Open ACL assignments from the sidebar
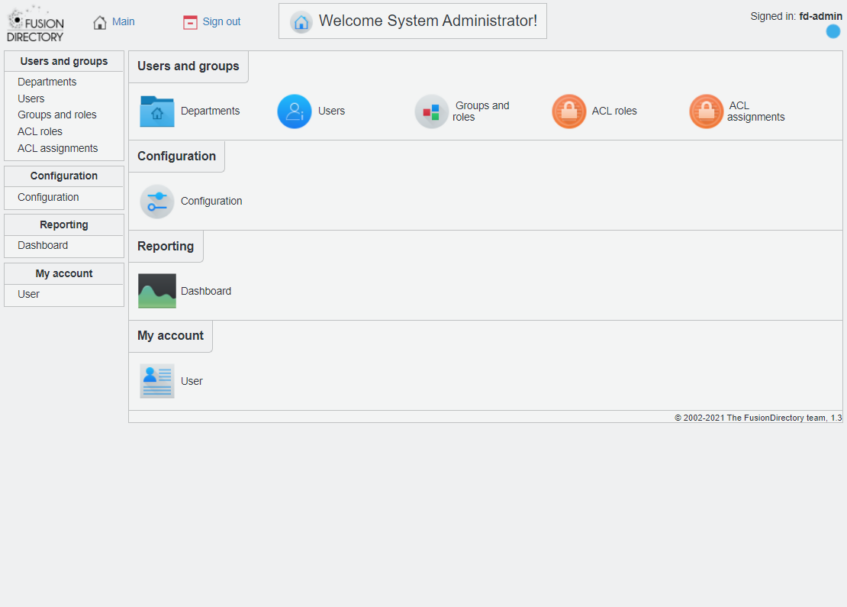847x607 pixels. pos(58,148)
